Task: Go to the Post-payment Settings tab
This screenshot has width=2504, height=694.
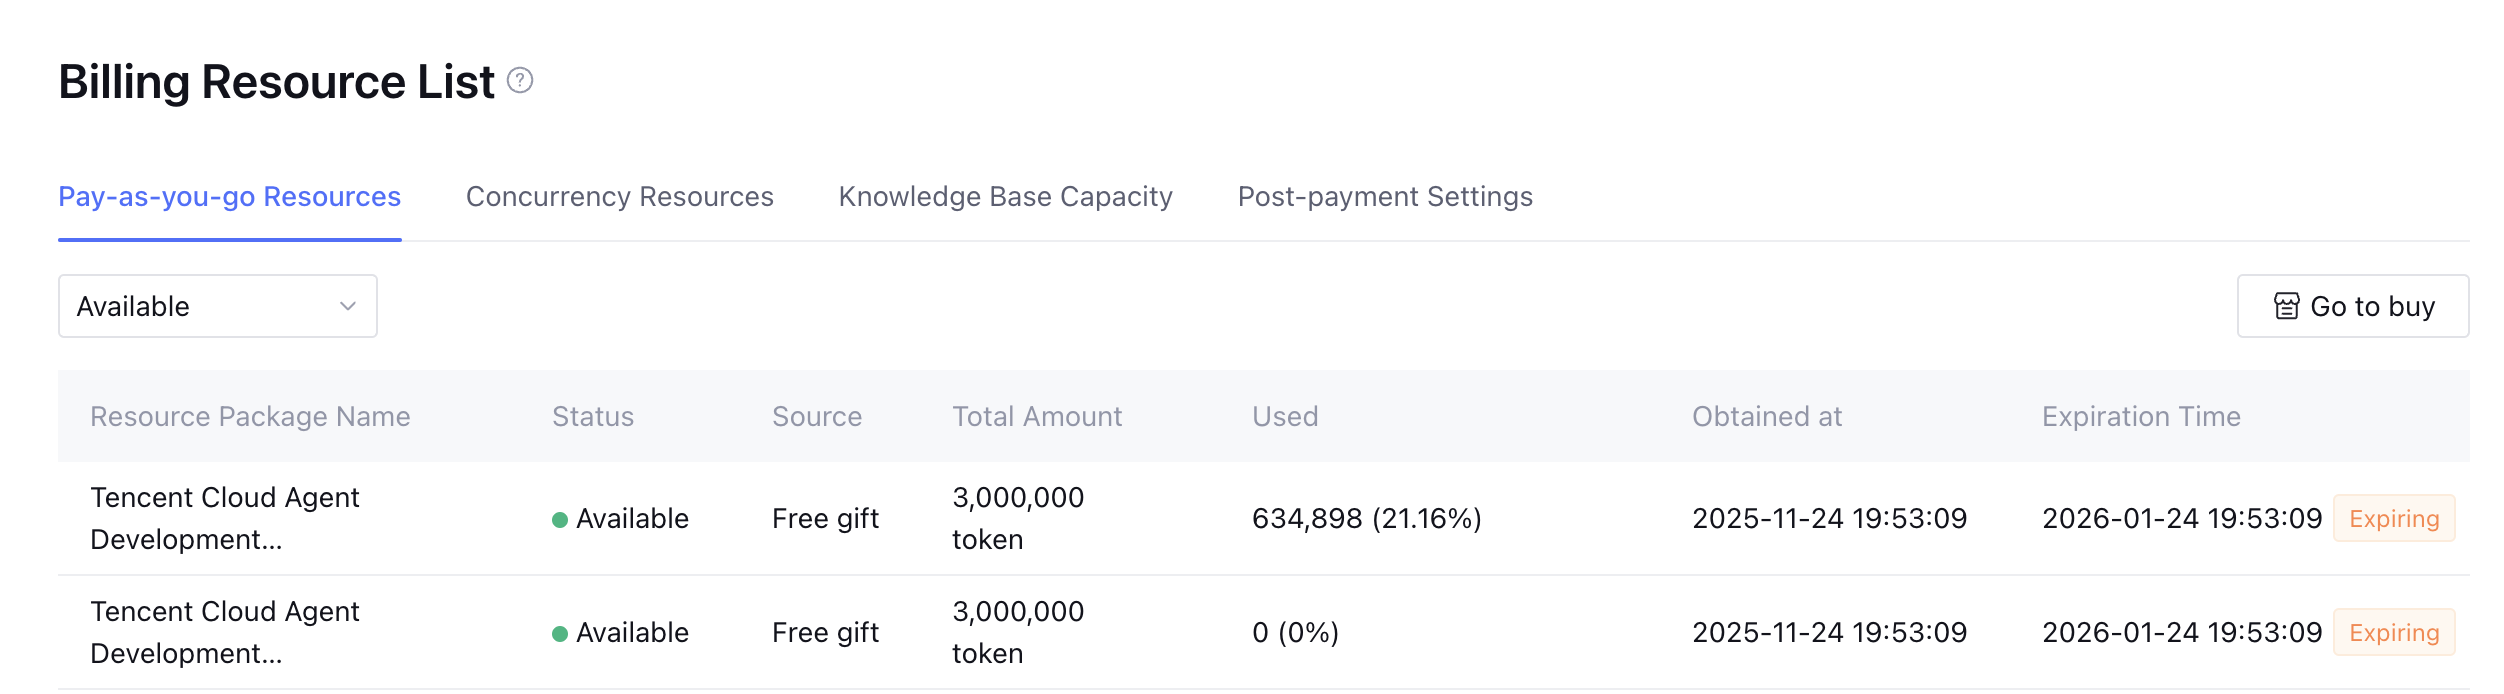Action: tap(1385, 196)
